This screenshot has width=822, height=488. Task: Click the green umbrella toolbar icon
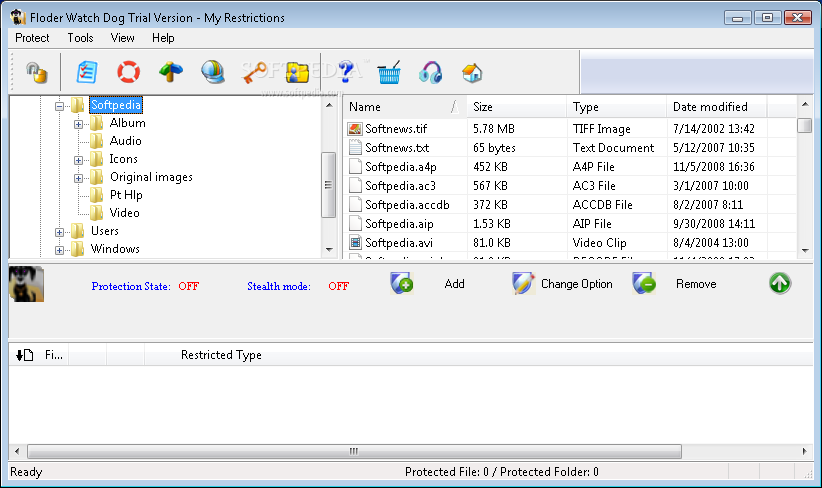point(171,72)
